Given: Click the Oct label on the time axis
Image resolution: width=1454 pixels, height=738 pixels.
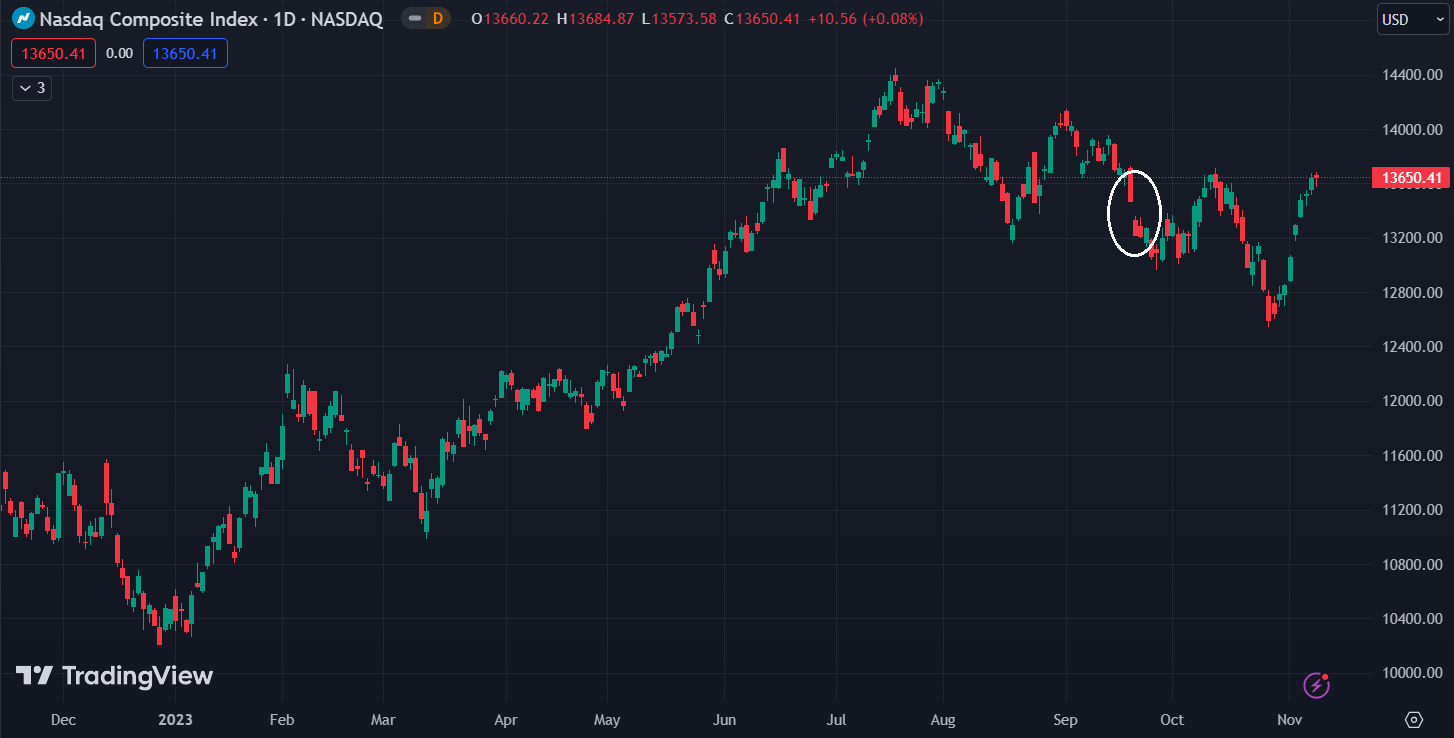Looking at the screenshot, I should click(x=1172, y=720).
